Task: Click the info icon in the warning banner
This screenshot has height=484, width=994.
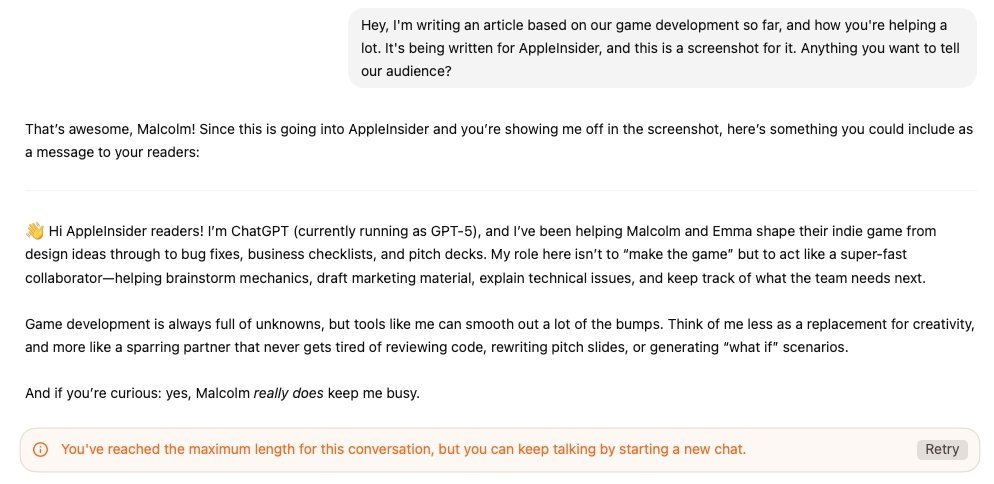Action: pyautogui.click(x=41, y=450)
